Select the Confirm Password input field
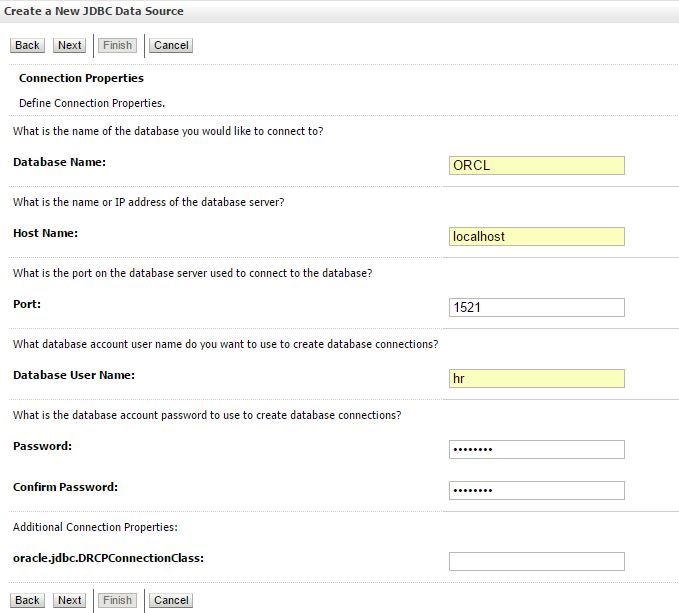The height and width of the screenshot is (613, 679). 537,490
